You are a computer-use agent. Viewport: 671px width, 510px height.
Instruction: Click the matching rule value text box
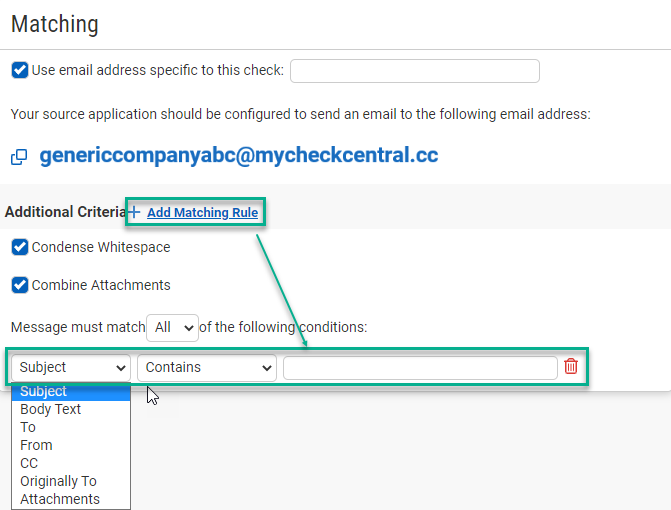[x=420, y=368]
